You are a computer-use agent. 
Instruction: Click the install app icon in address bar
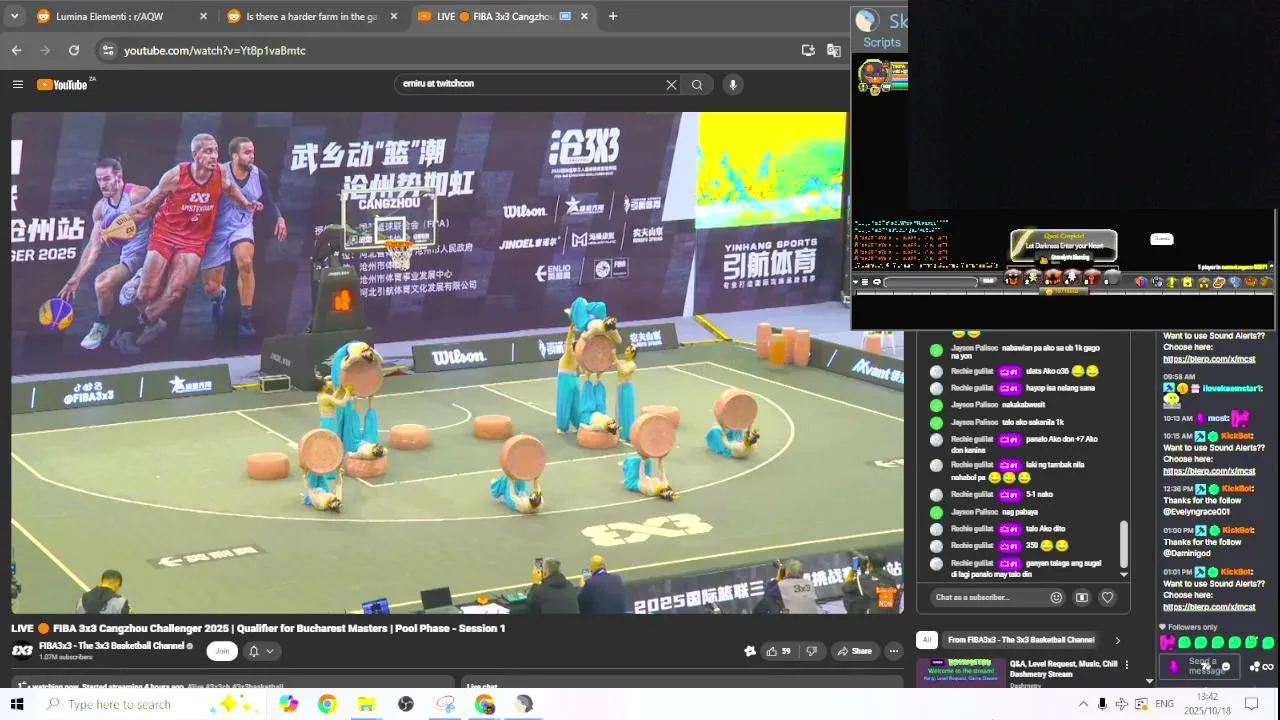[808, 50]
